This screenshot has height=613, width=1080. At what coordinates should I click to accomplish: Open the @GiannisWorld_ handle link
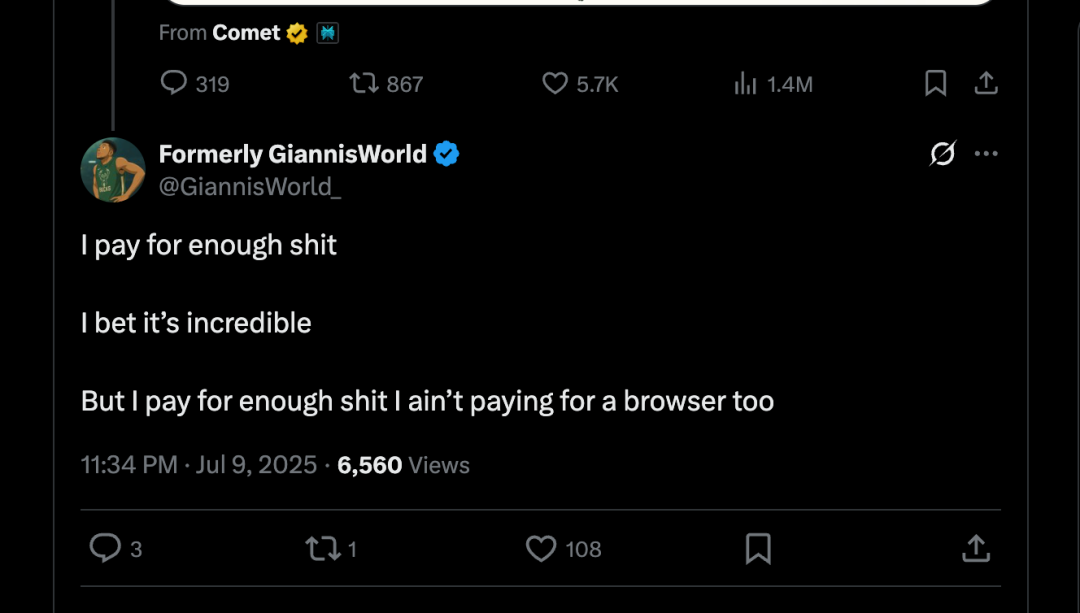click(250, 186)
